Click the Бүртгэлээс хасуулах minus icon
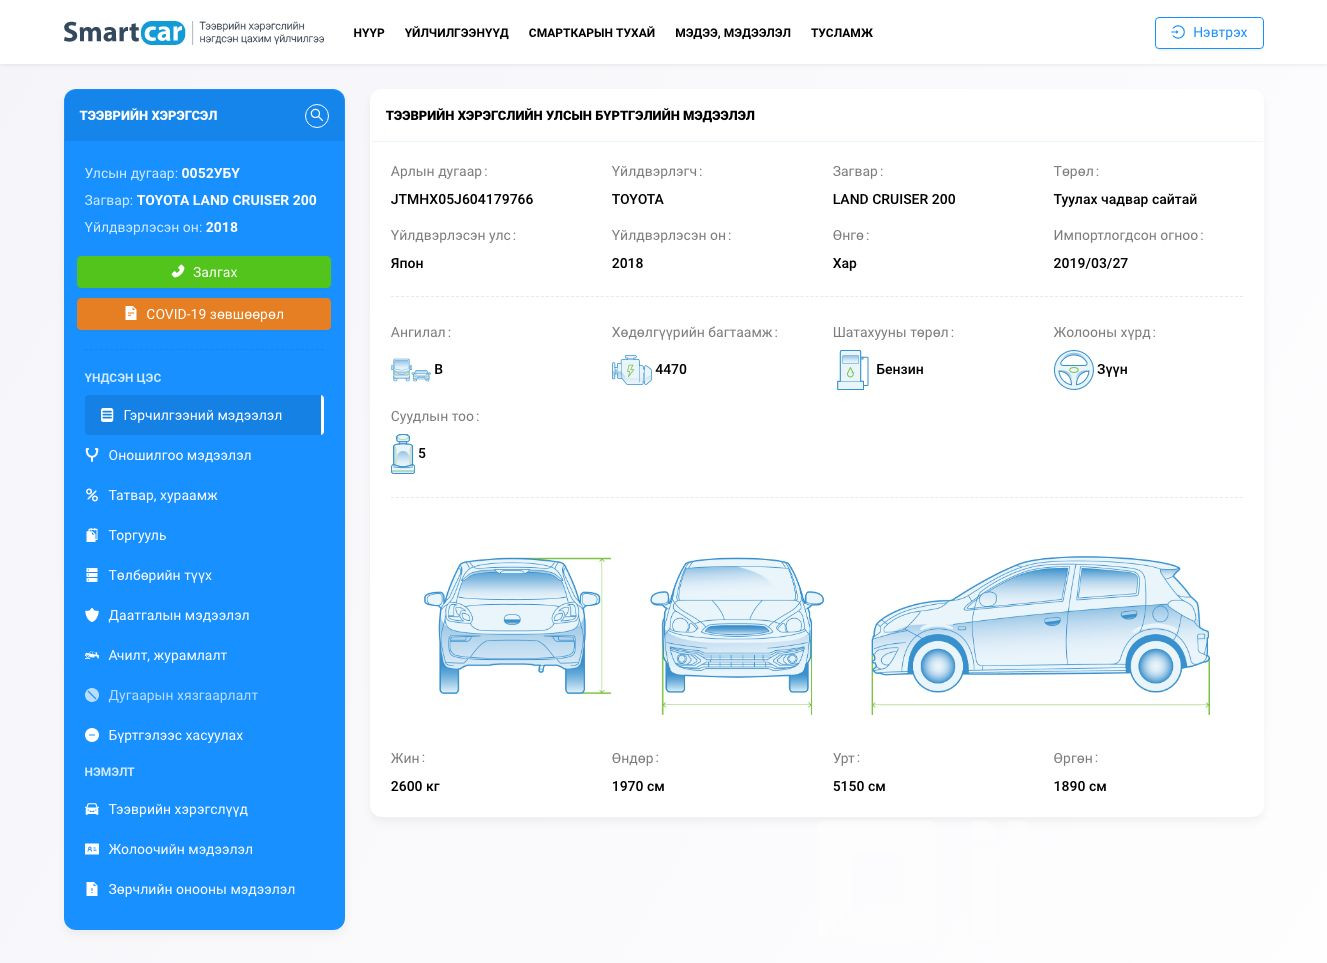 coord(92,735)
